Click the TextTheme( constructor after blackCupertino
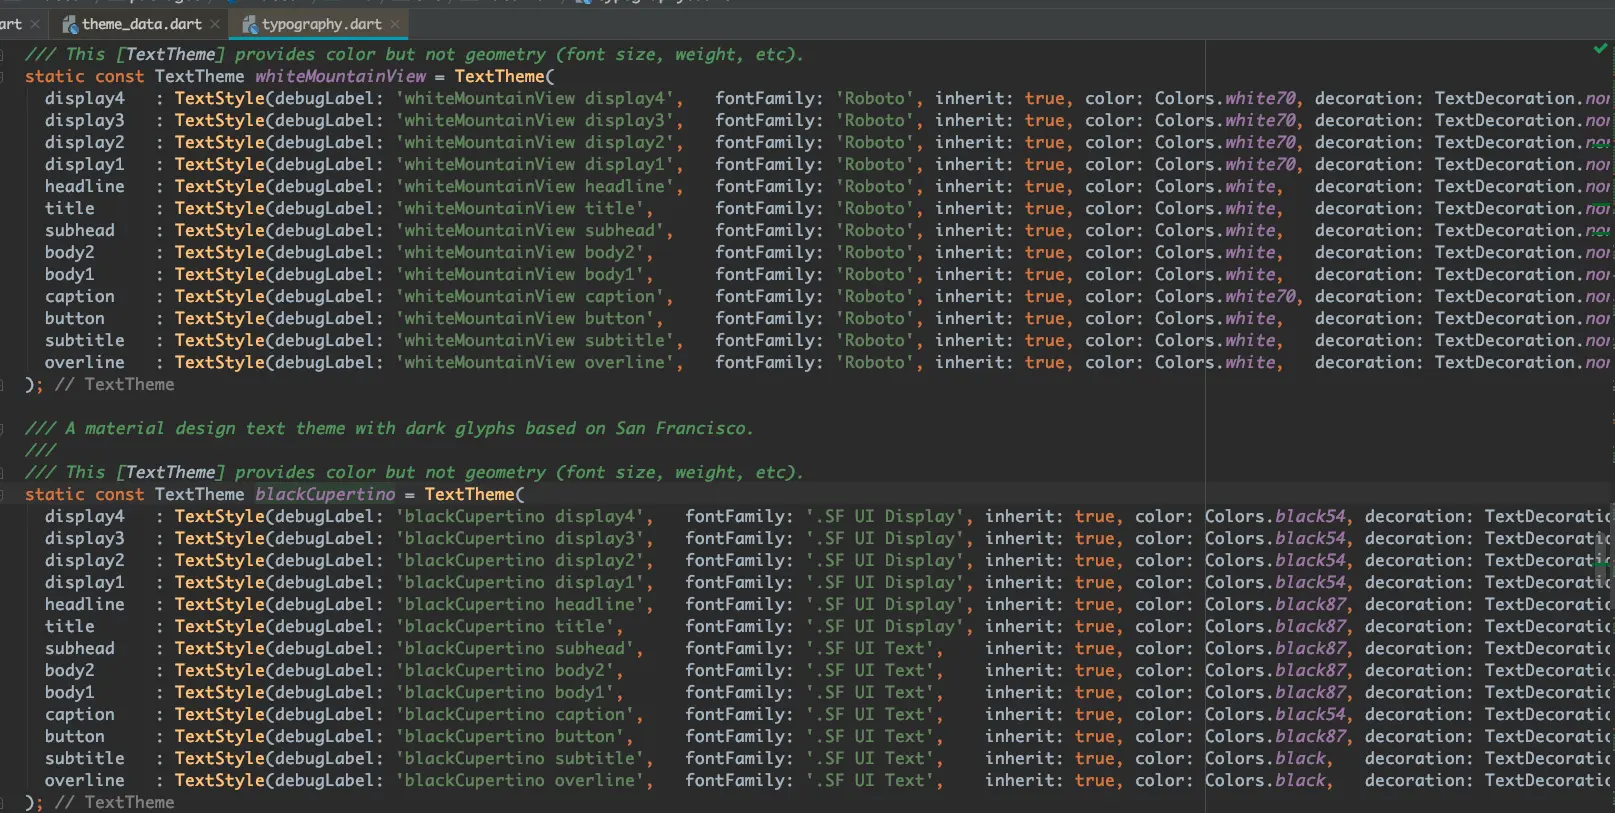Screen dimensions: 1615x813 475,495
